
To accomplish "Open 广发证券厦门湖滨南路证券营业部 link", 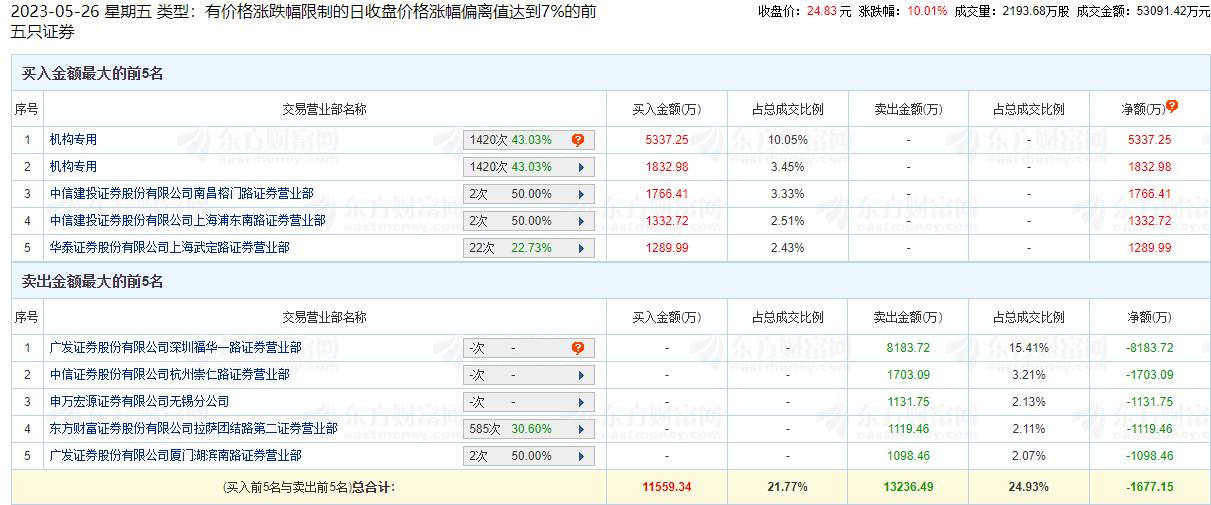I will (x=175, y=455).
